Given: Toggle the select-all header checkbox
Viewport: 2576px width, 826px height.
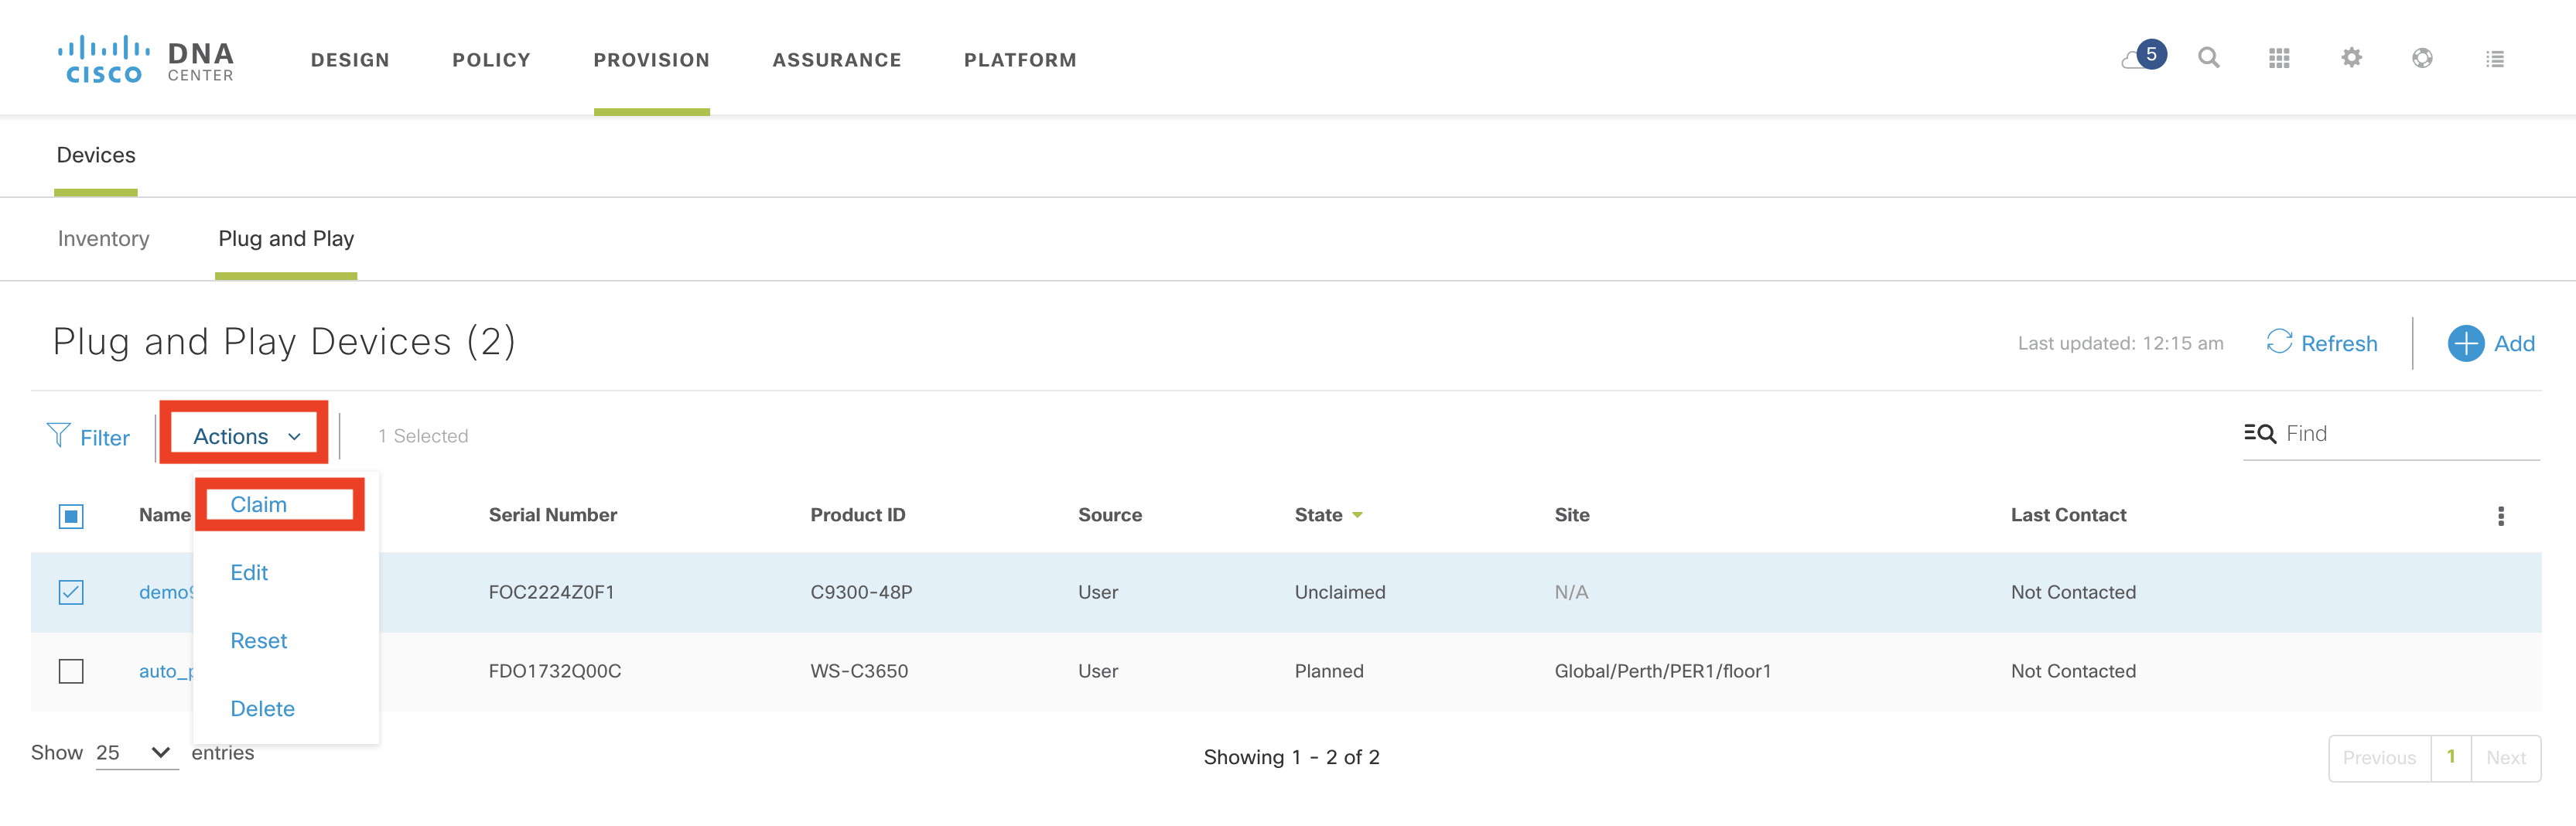Looking at the screenshot, I should pos(71,516).
